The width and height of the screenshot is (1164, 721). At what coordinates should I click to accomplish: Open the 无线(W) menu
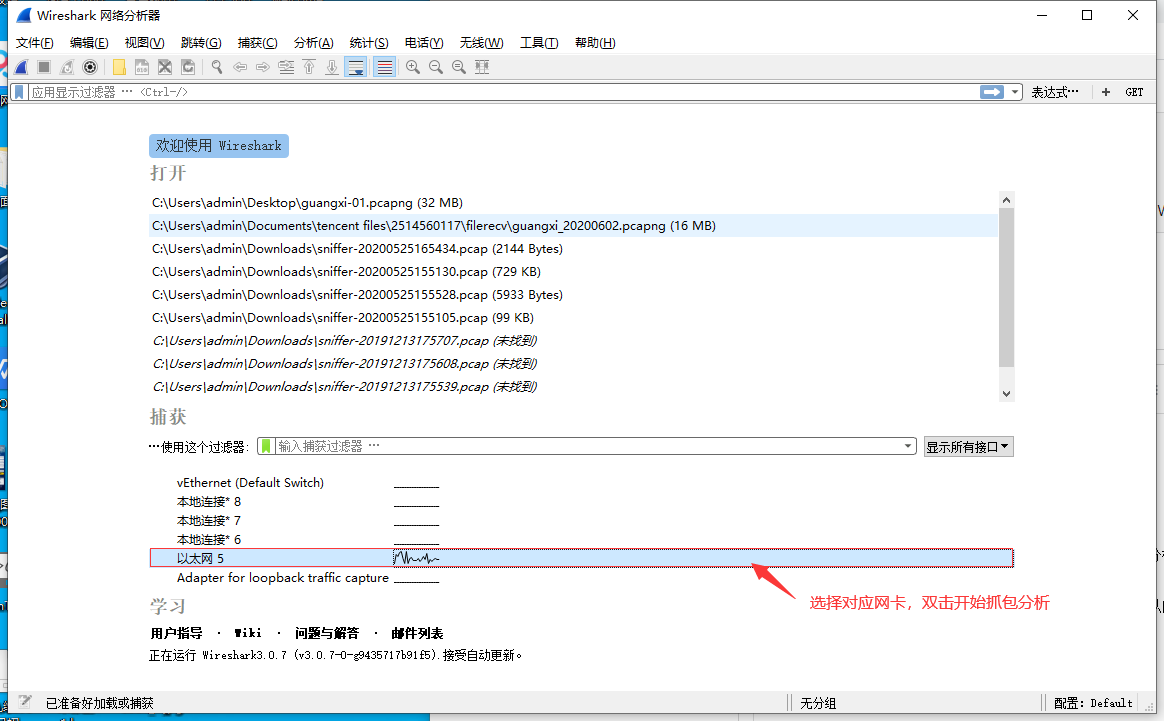(481, 43)
